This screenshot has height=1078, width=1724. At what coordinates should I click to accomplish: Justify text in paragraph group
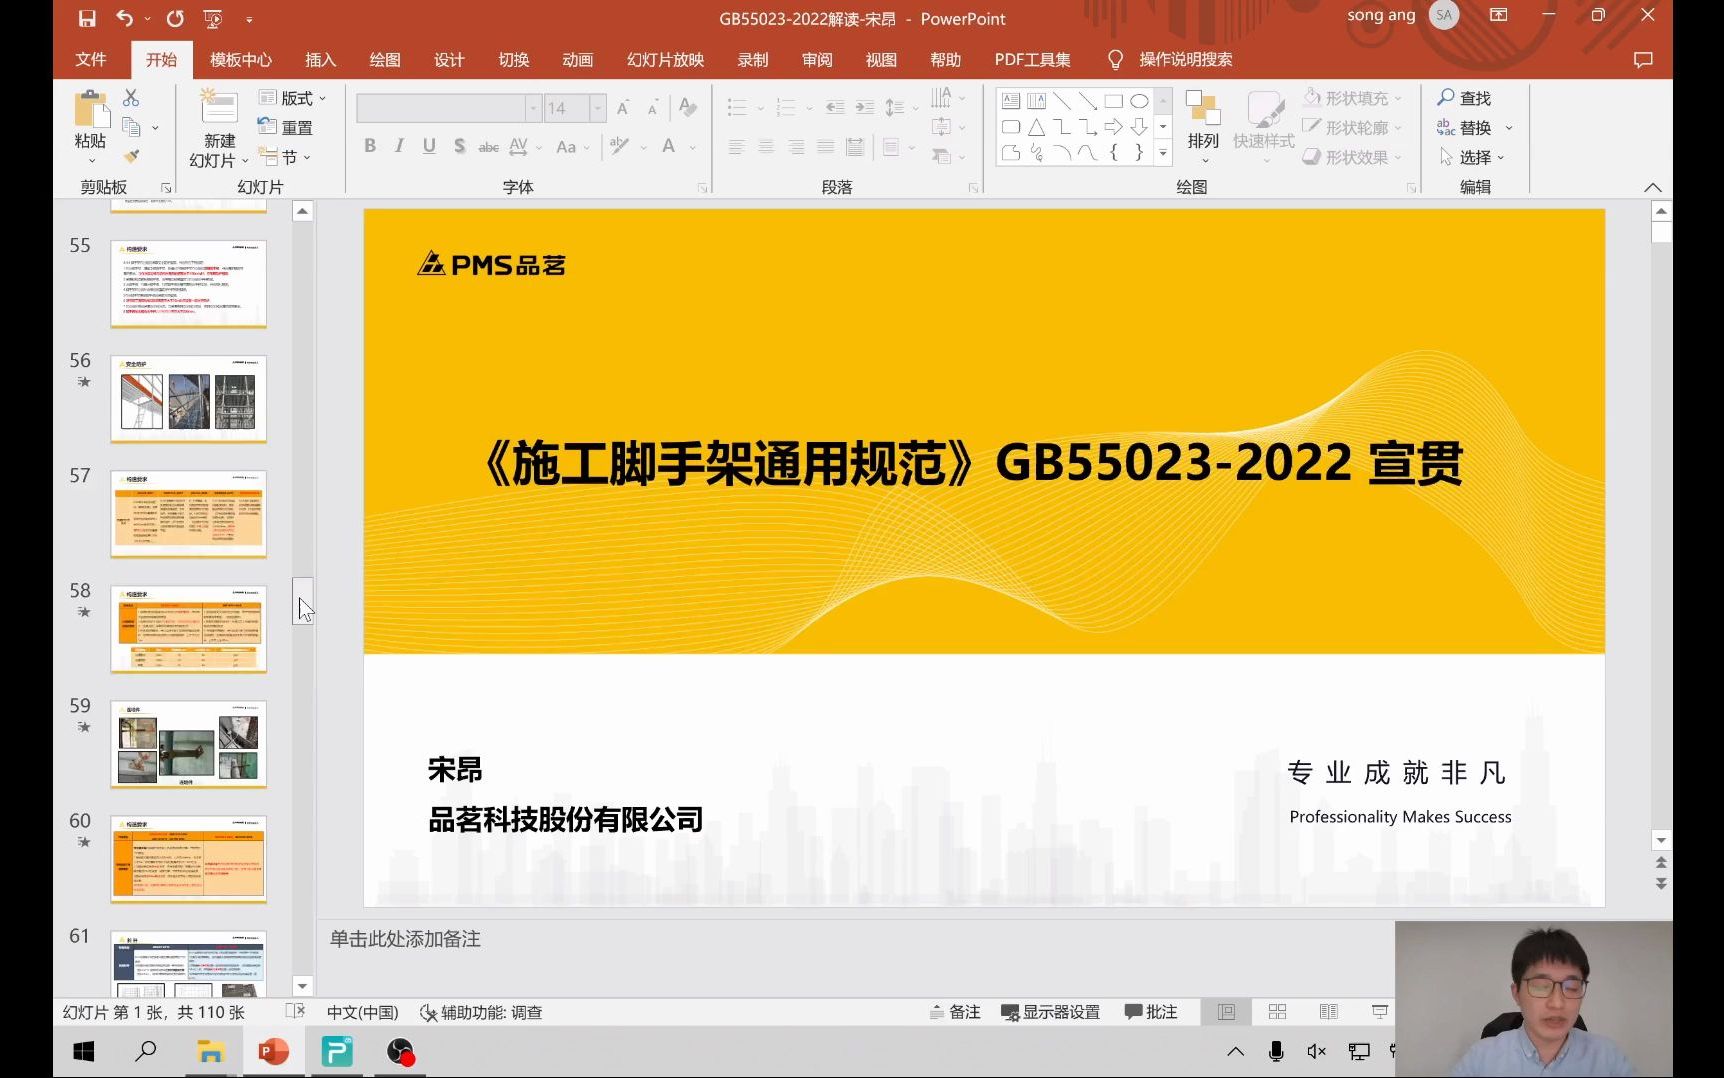(x=825, y=147)
